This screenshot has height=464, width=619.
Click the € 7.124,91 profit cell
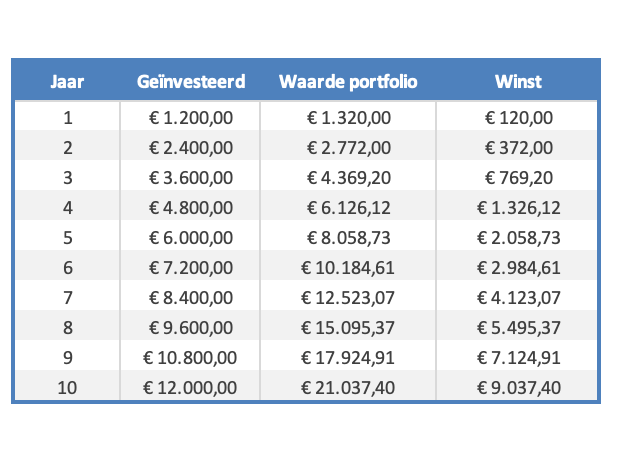[518, 358]
